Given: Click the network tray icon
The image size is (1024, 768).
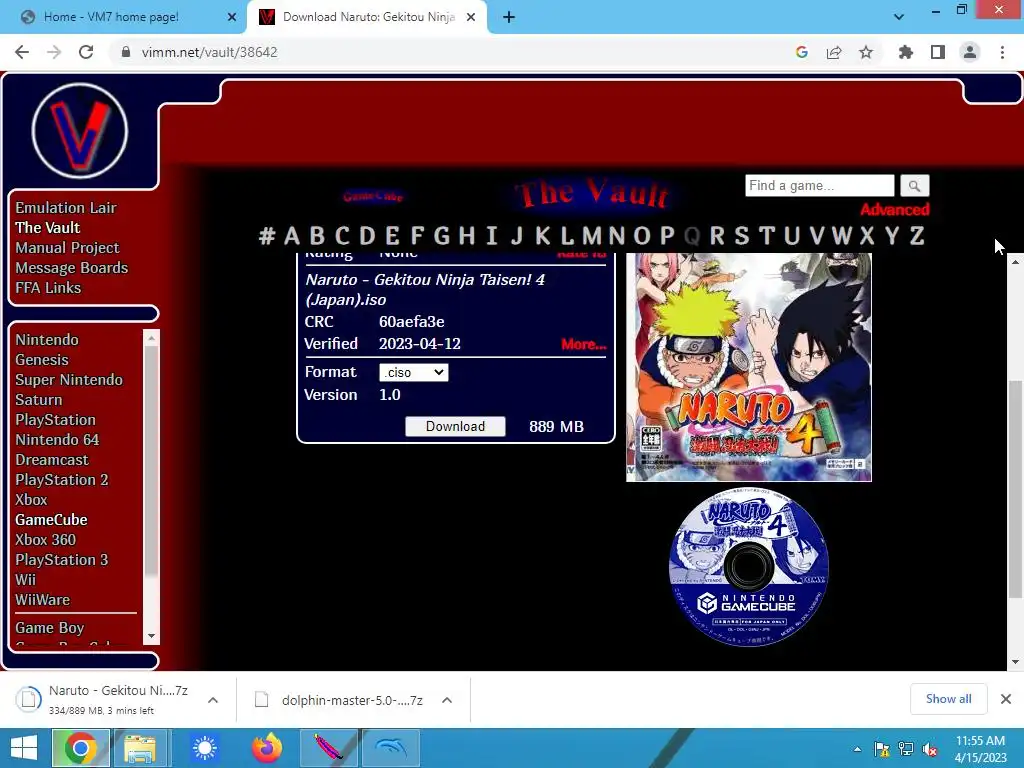Looking at the screenshot, I should (906, 749).
